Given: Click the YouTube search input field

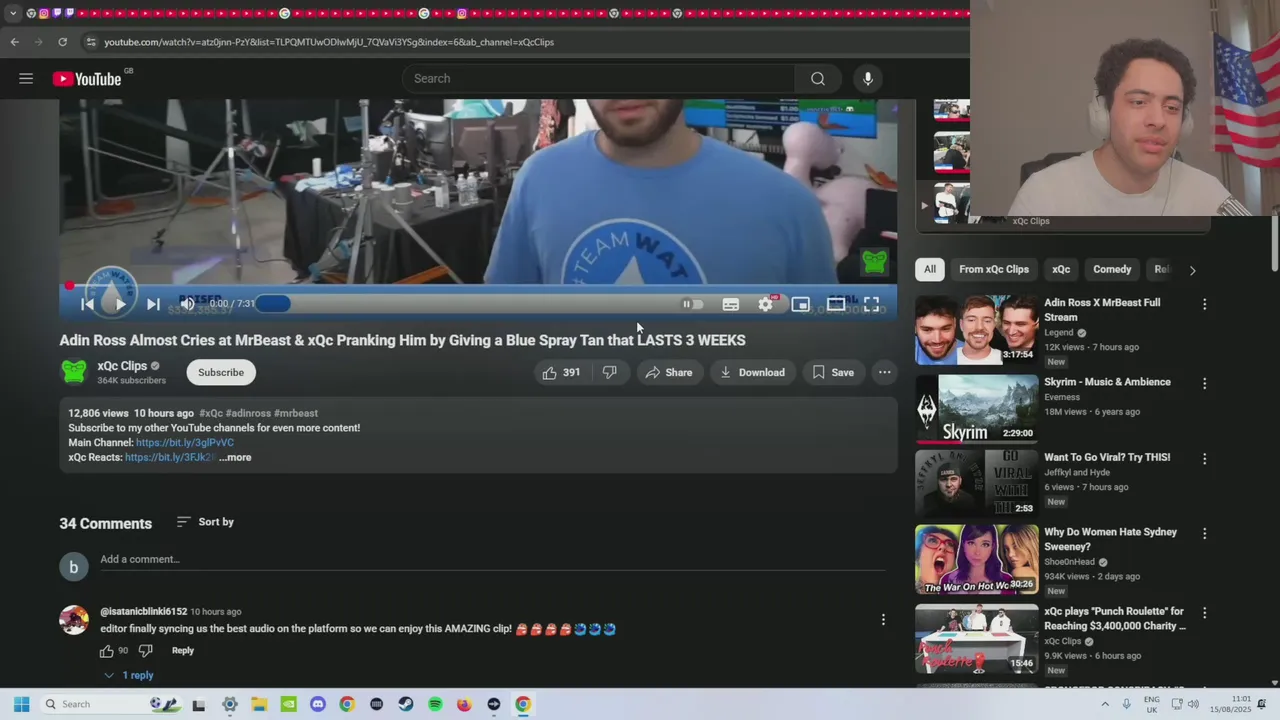Looking at the screenshot, I should 598,78.
